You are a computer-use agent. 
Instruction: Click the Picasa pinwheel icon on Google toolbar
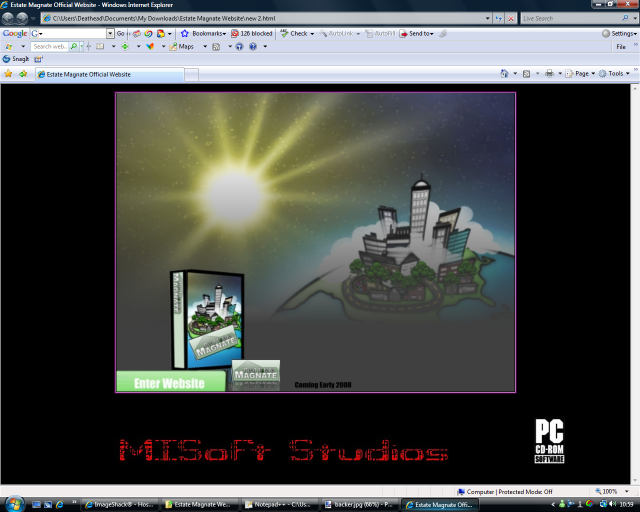coord(149,33)
